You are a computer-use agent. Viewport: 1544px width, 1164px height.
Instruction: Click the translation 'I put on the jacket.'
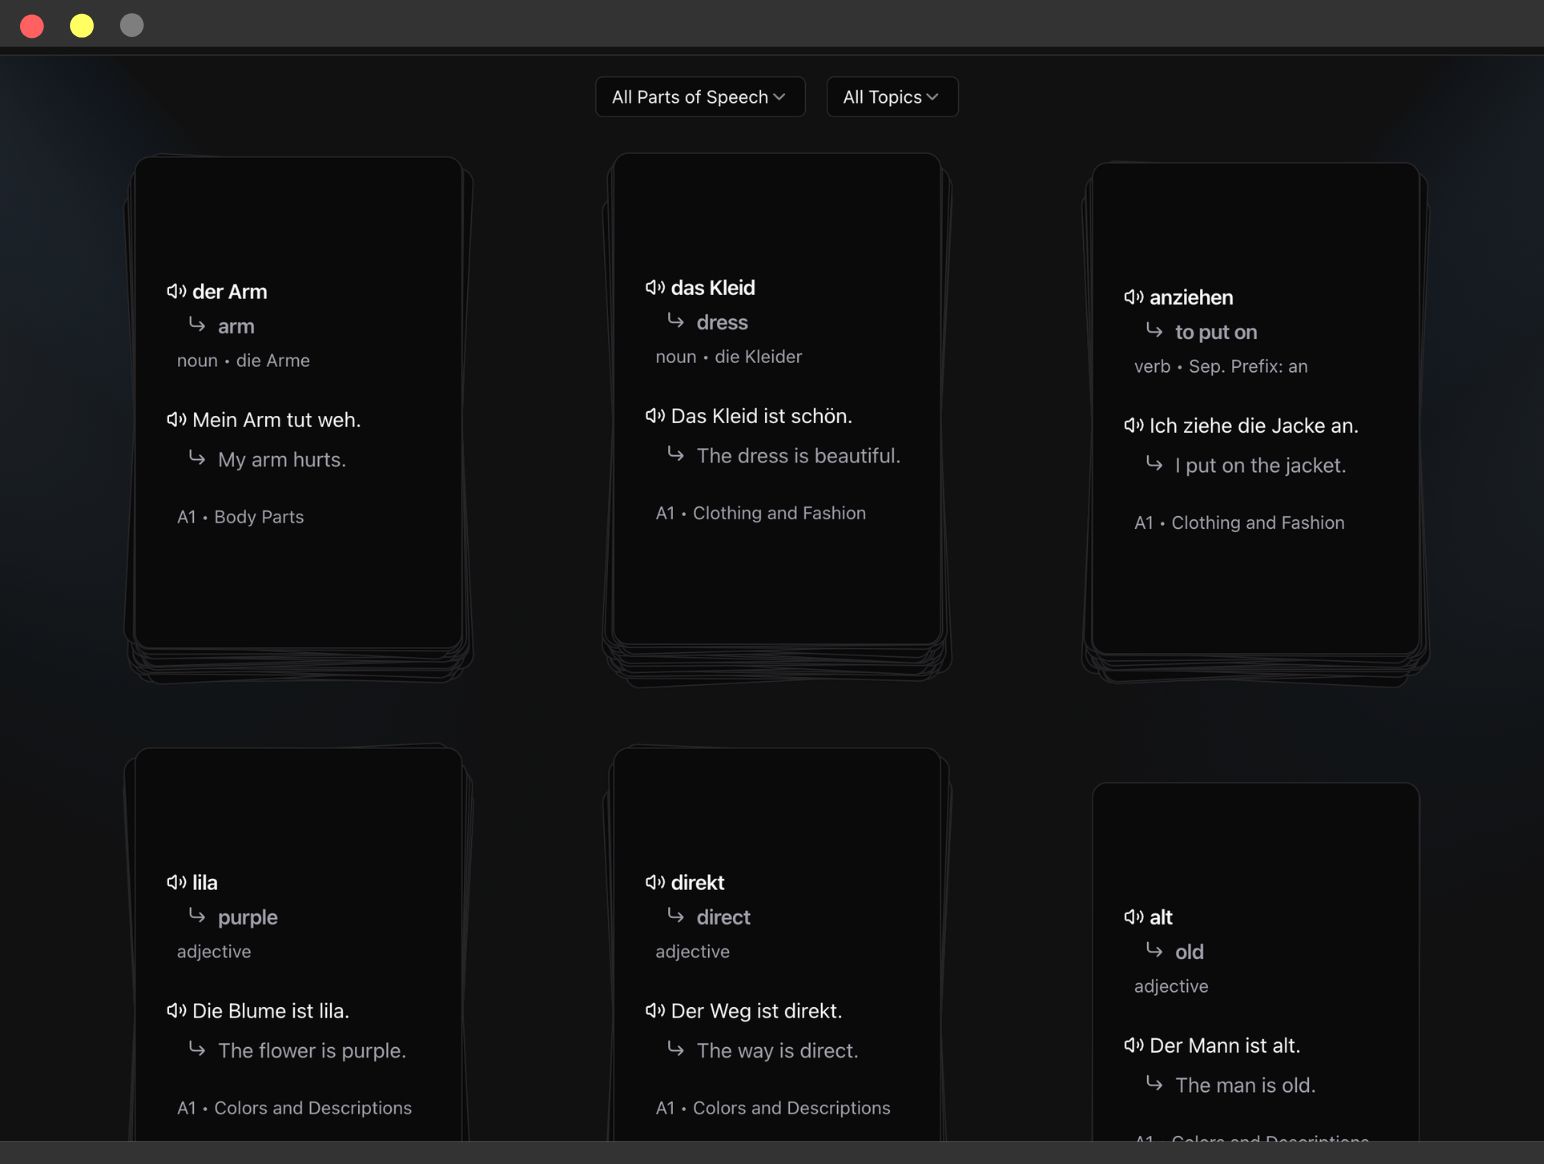pyautogui.click(x=1260, y=466)
